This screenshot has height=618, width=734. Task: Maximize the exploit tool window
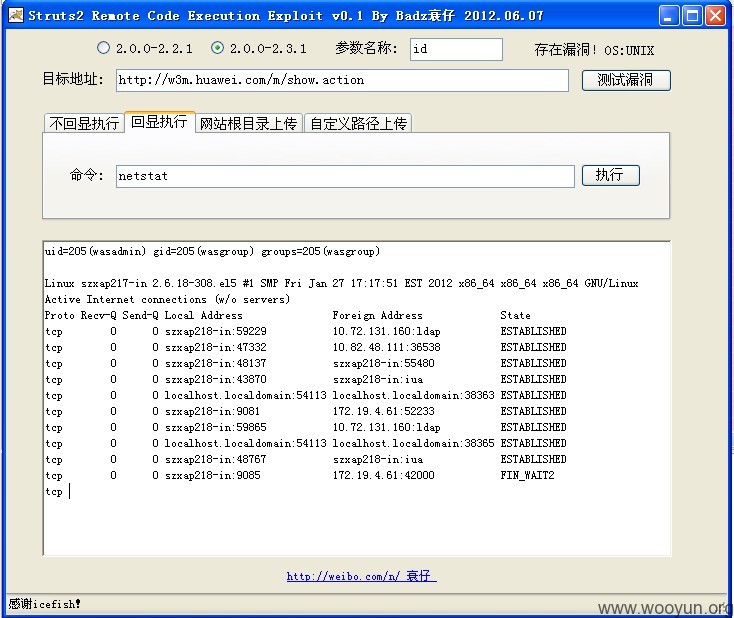[x=692, y=16]
